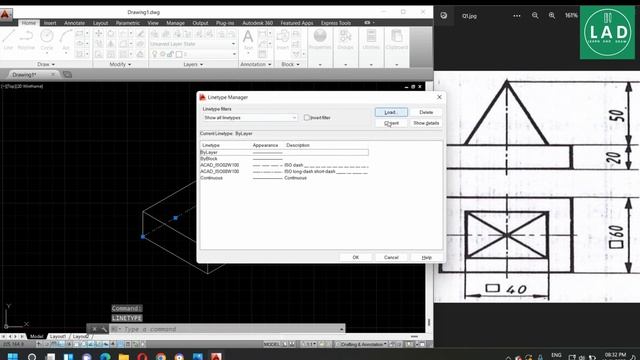Screen dimensions: 640x360
Task: Switch to the Parametric ribbon tab
Action: click(127, 23)
